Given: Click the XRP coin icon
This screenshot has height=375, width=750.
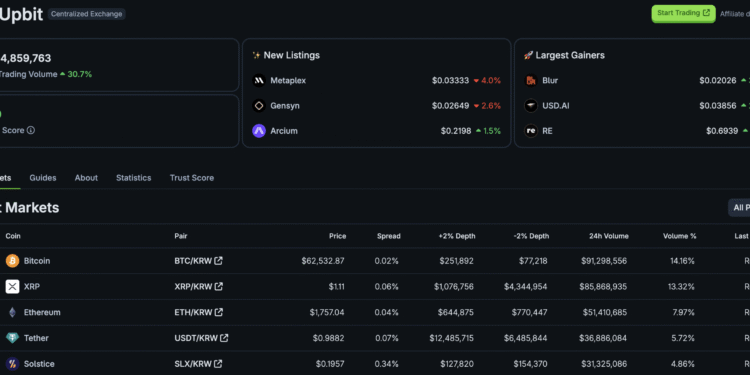Looking at the screenshot, I should point(12,287).
